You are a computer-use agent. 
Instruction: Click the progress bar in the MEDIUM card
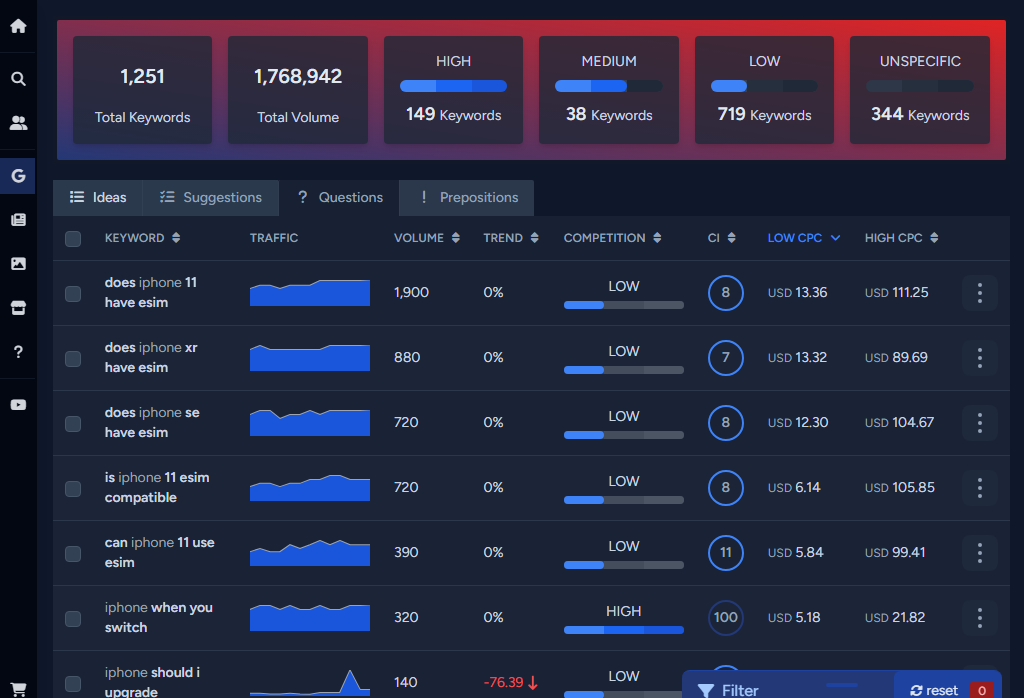609,86
